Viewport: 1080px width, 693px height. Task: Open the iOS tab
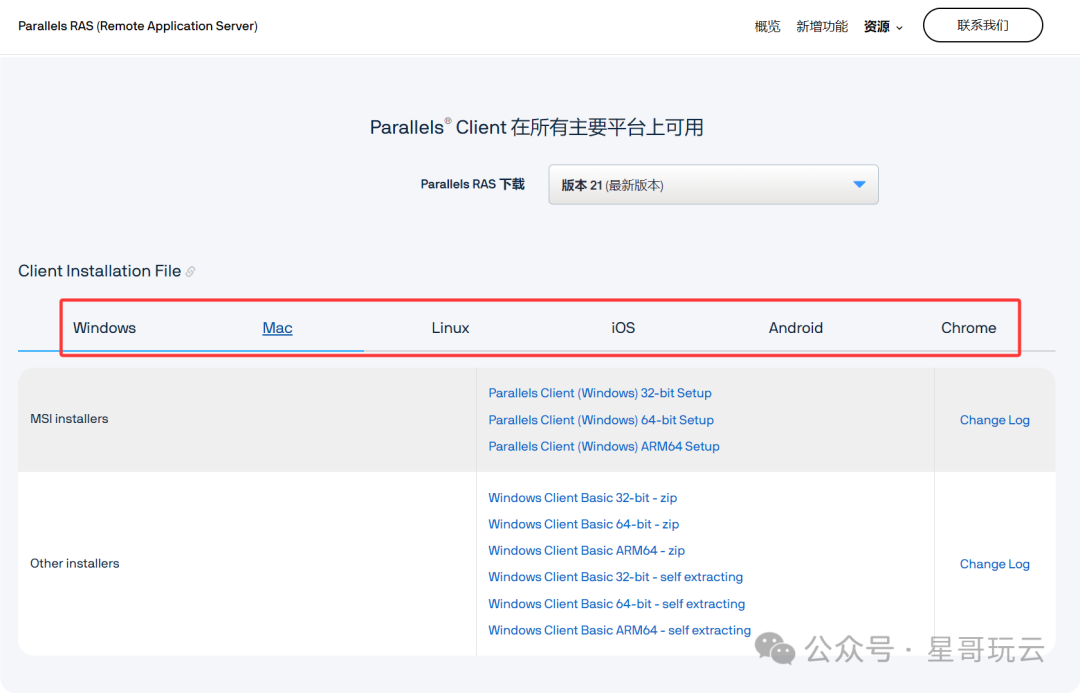(623, 328)
